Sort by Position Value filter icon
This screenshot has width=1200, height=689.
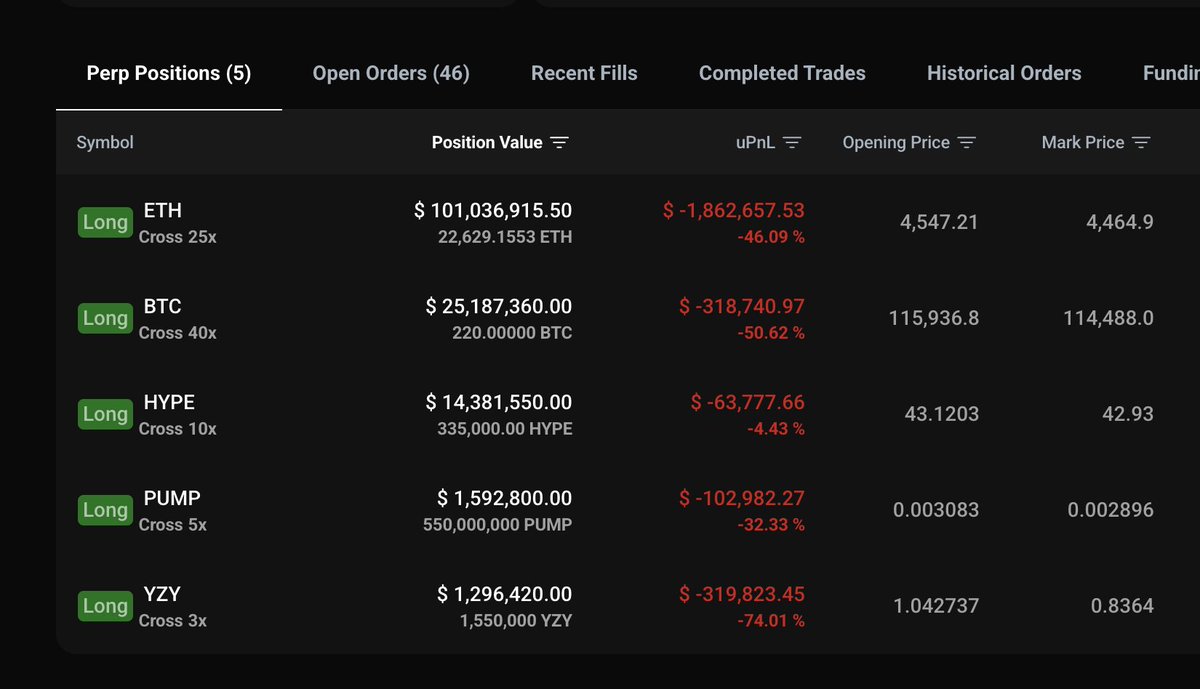(x=560, y=143)
